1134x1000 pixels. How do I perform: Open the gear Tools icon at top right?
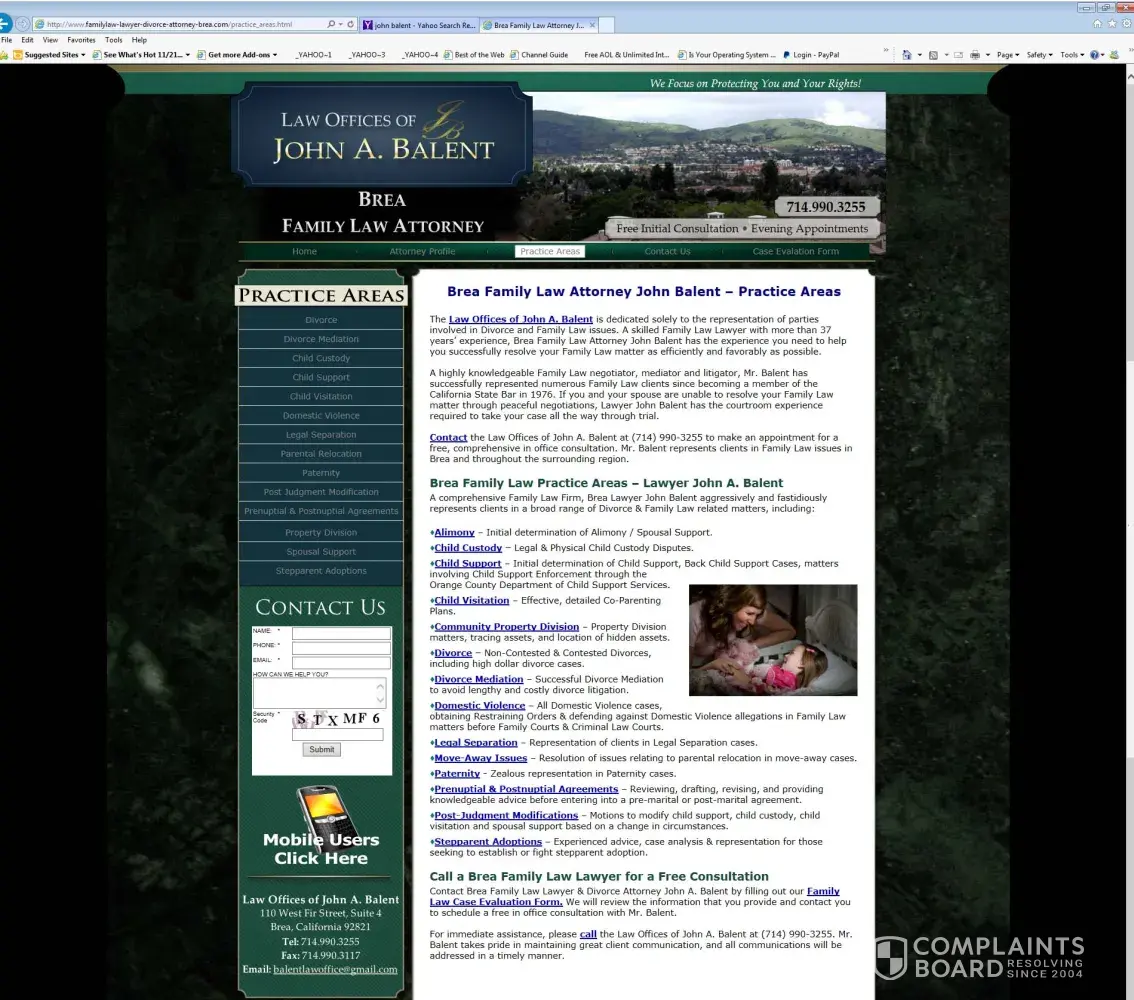(1127, 23)
